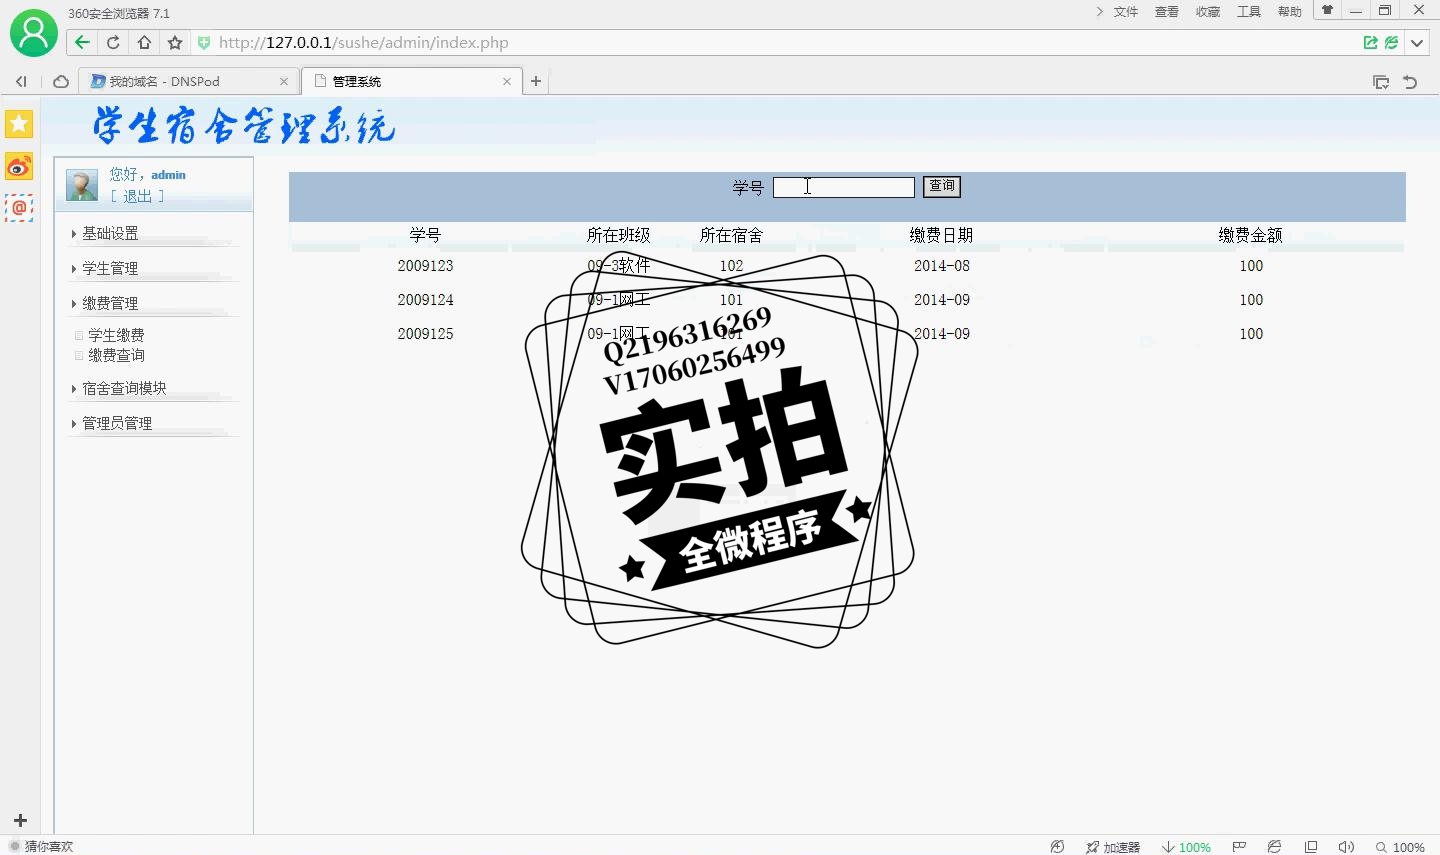Click the 缴费日期 column header
The height and width of the screenshot is (855, 1440).
click(941, 235)
